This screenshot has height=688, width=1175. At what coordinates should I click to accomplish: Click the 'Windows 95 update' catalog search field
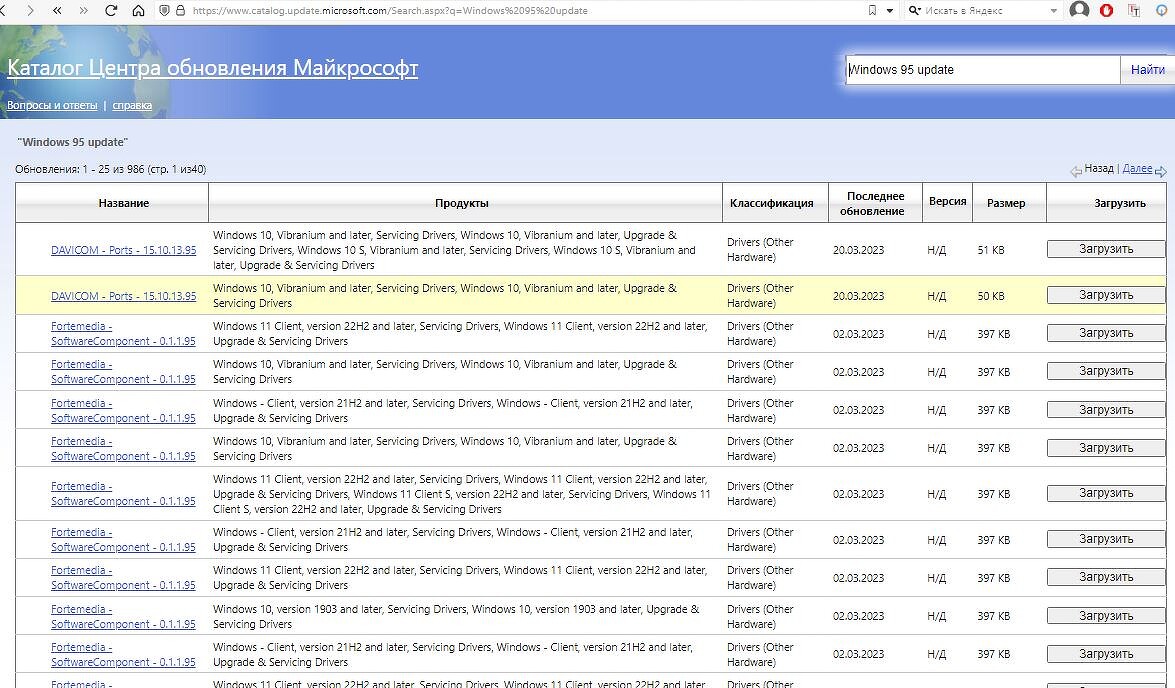(x=982, y=70)
